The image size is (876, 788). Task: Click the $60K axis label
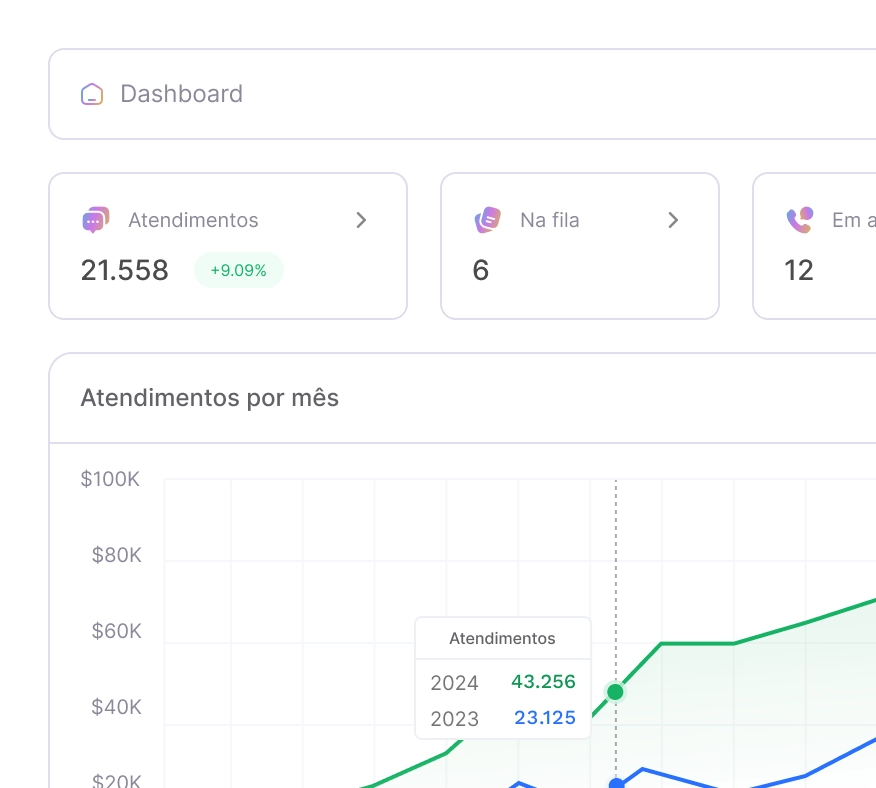click(116, 631)
